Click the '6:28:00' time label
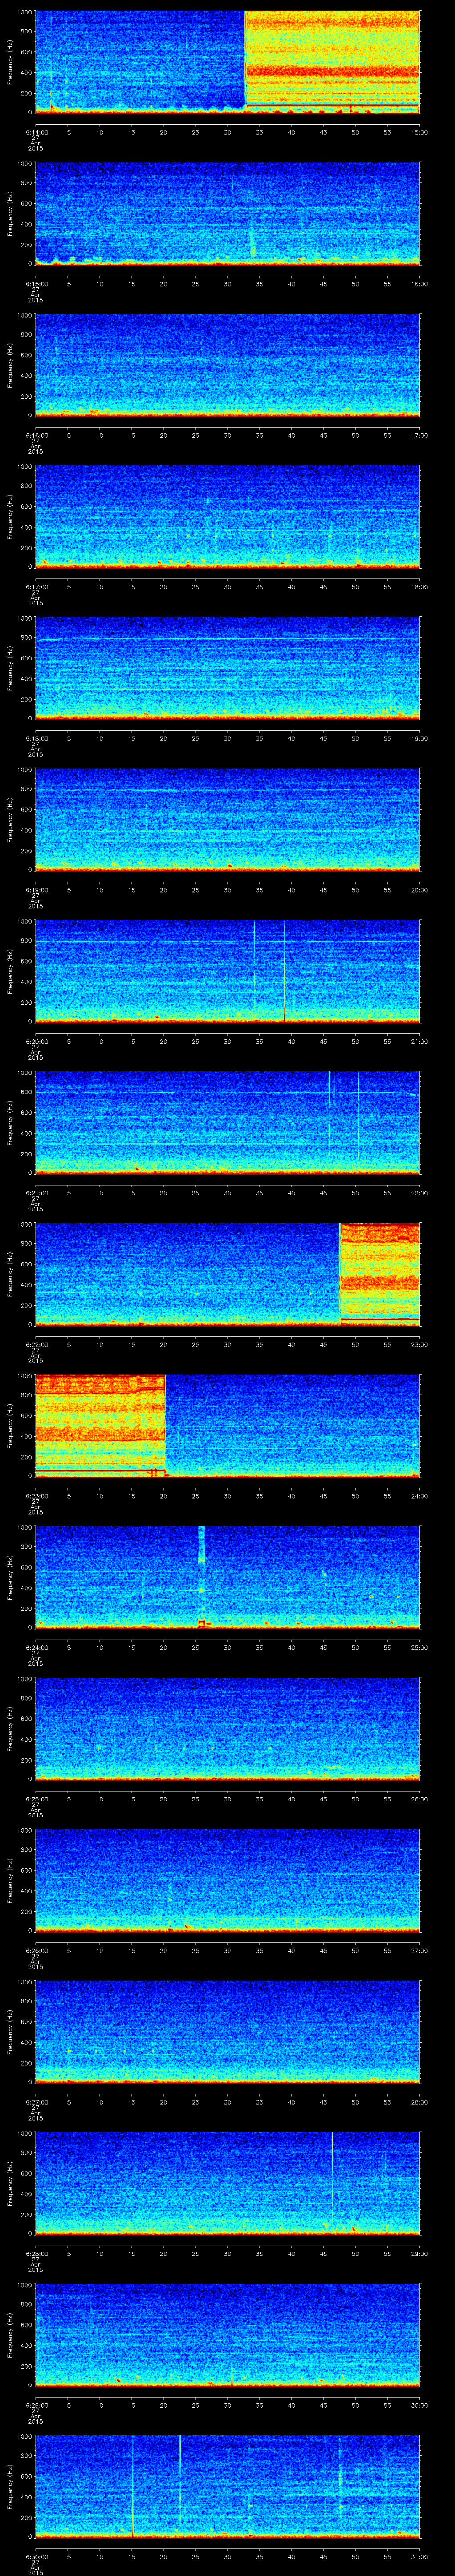The height and width of the screenshot is (2576, 455). (x=36, y=2252)
